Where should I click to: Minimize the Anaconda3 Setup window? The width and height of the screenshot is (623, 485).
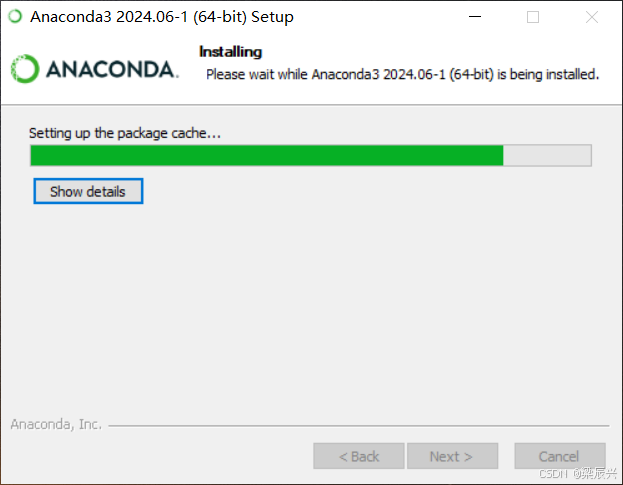(475, 17)
